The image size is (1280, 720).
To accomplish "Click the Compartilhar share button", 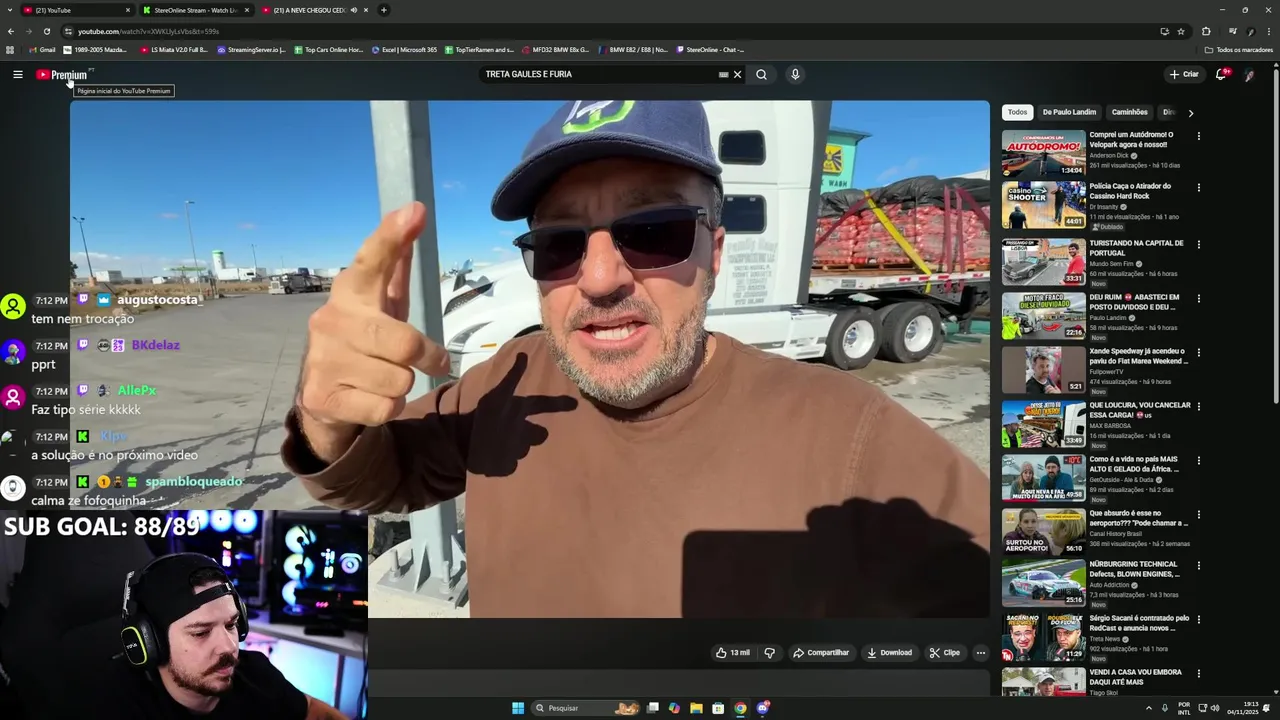I will tap(821, 653).
